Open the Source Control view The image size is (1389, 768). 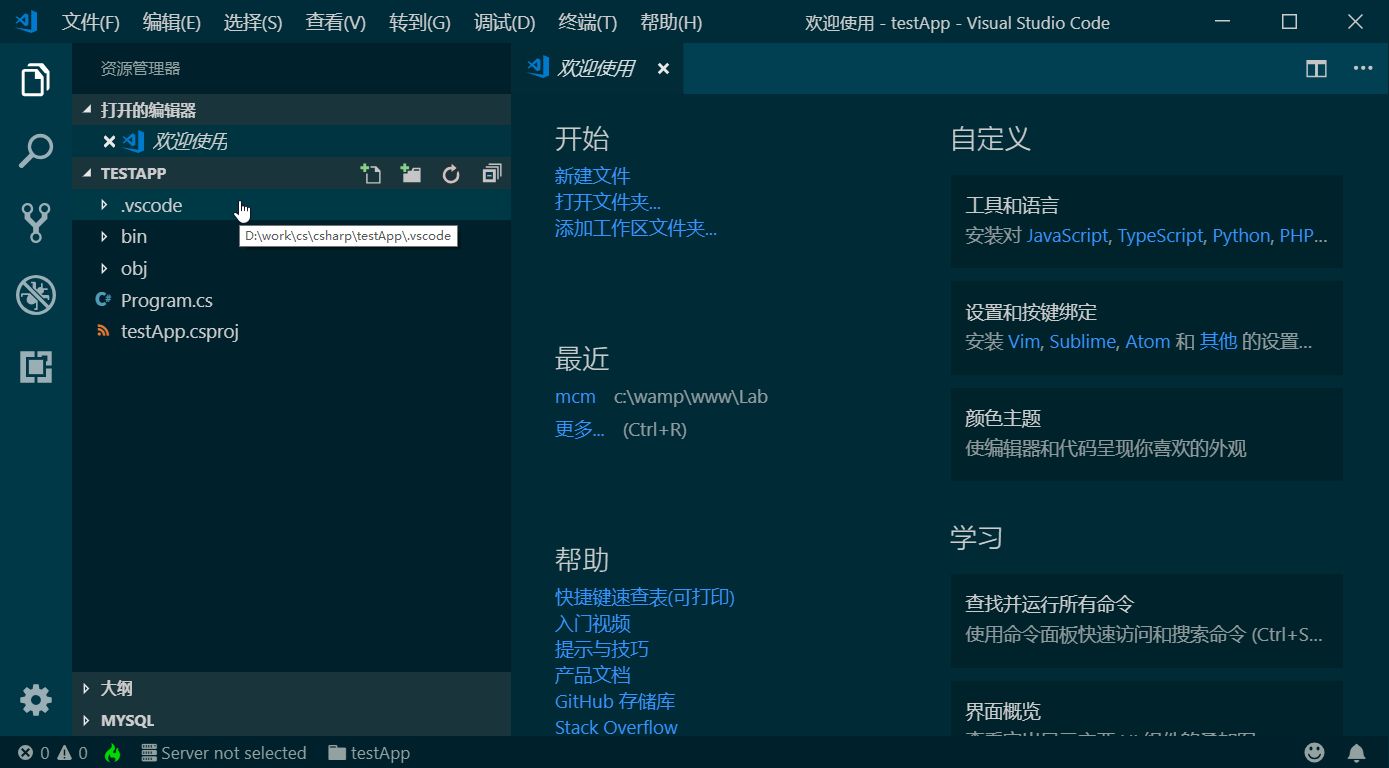click(36, 223)
